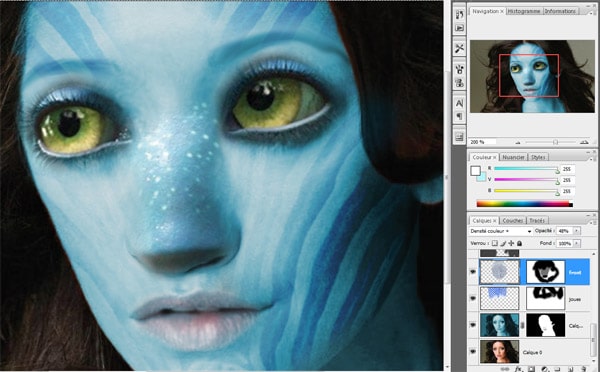Open the Densité couleur blend mode dropdown

(501, 231)
